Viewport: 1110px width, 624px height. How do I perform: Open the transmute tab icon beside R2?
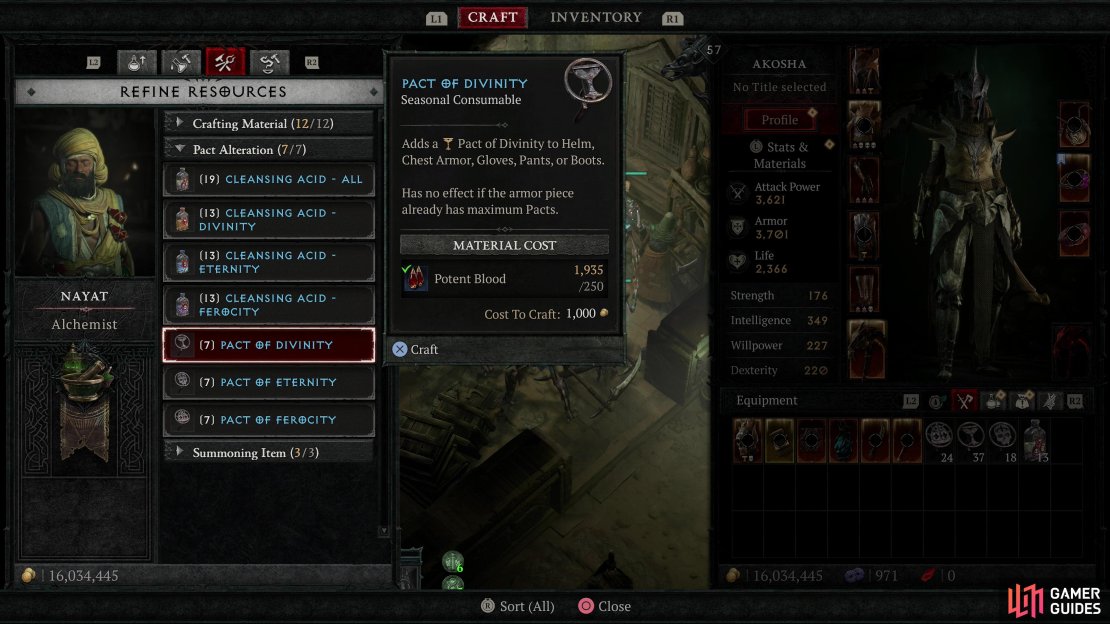point(269,63)
